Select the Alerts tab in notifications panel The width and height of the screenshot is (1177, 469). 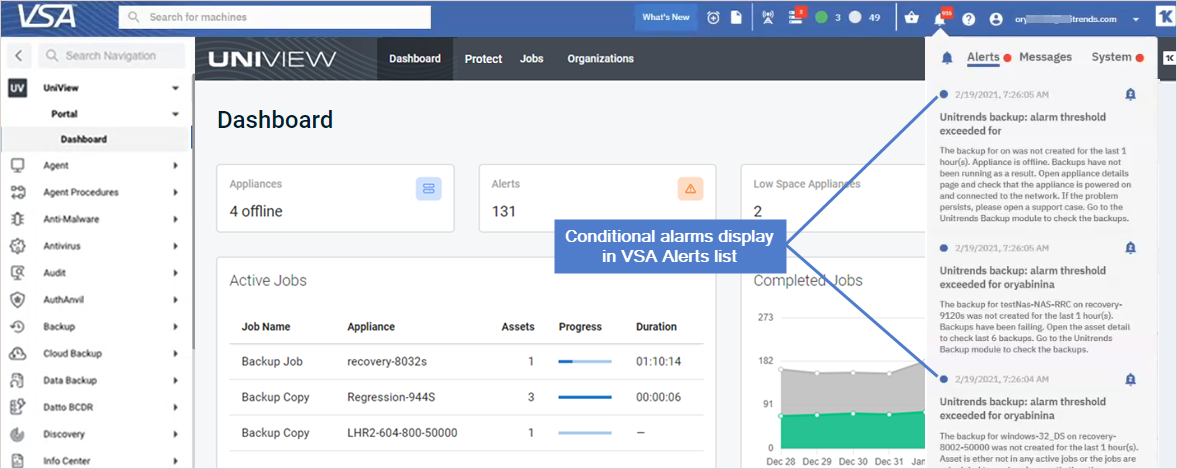[x=983, y=58]
